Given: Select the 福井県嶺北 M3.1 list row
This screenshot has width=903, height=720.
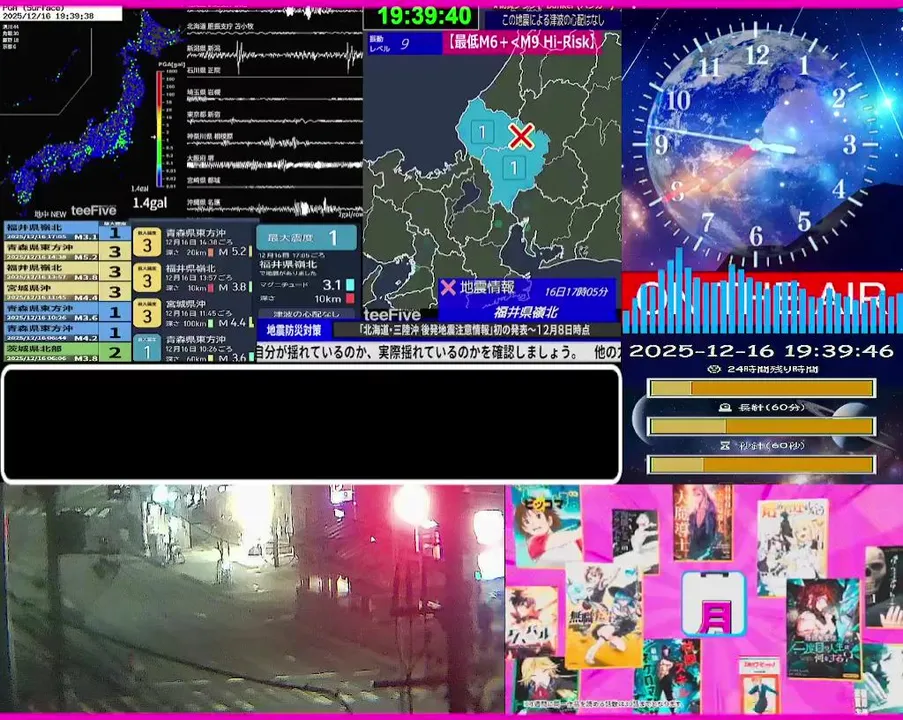Looking at the screenshot, I should click(x=67, y=232).
